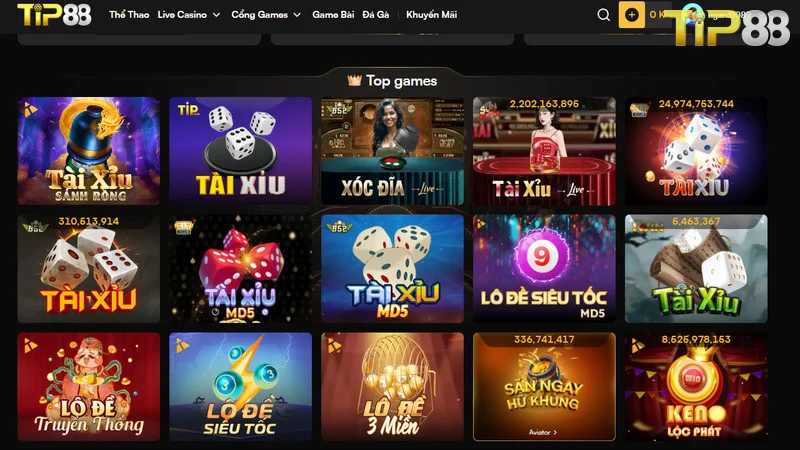This screenshot has width=800, height=450.
Task: Open the Xóc Đĩa Live game
Action: pyautogui.click(x=392, y=151)
